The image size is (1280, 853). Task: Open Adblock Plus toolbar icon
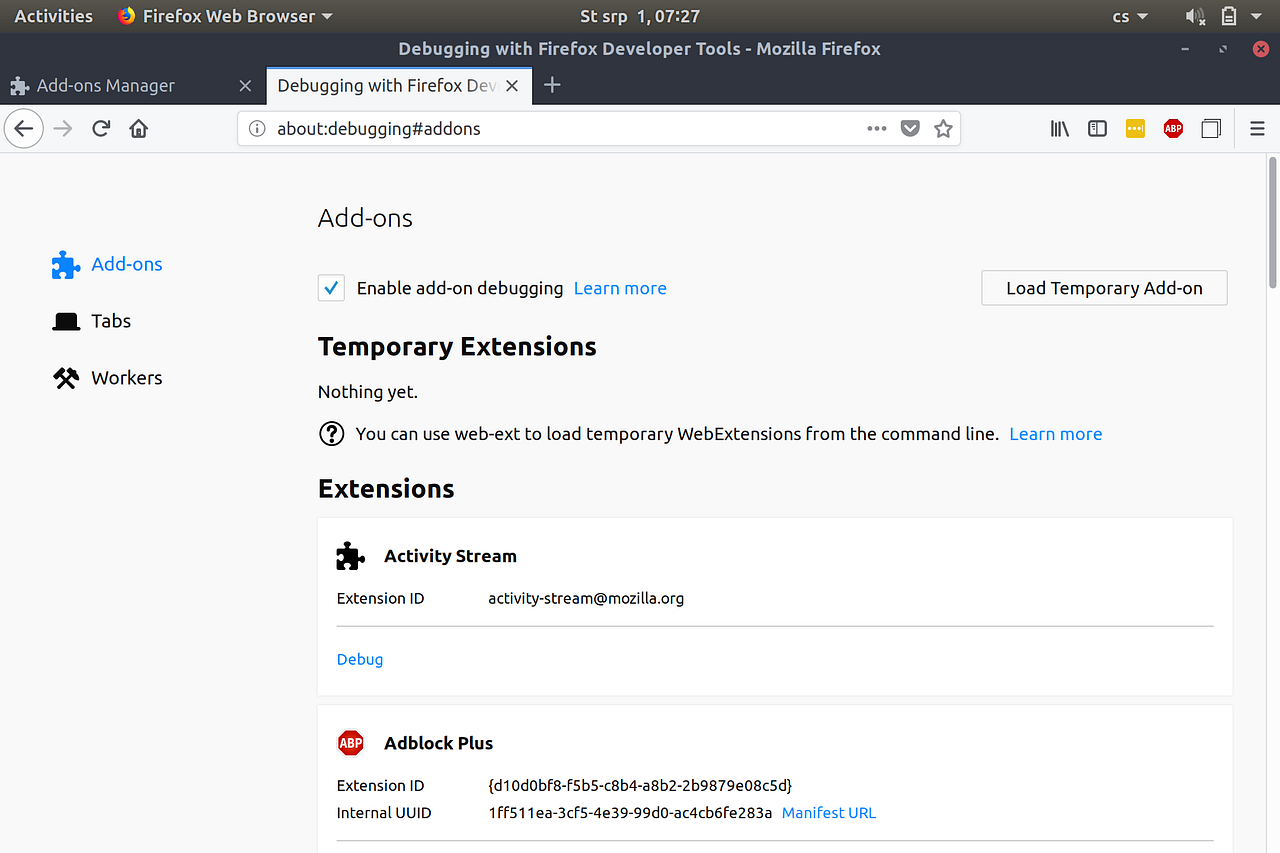point(1173,129)
